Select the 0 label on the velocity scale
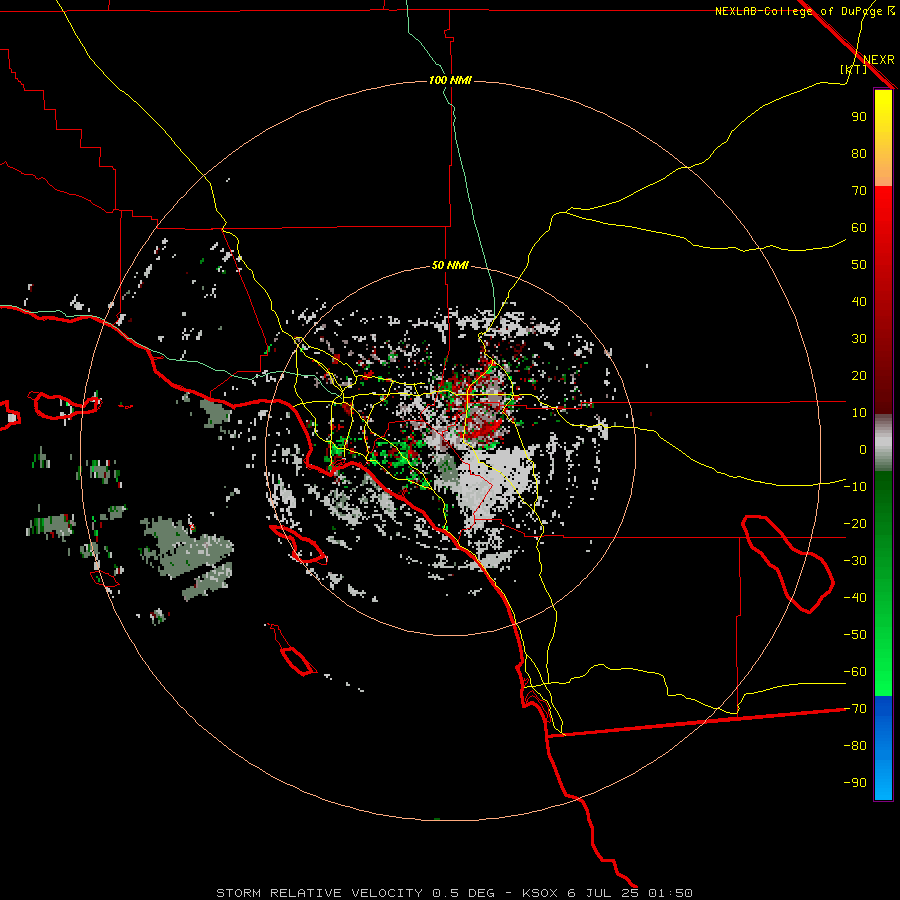Screen dimensions: 900x900 click(x=863, y=450)
